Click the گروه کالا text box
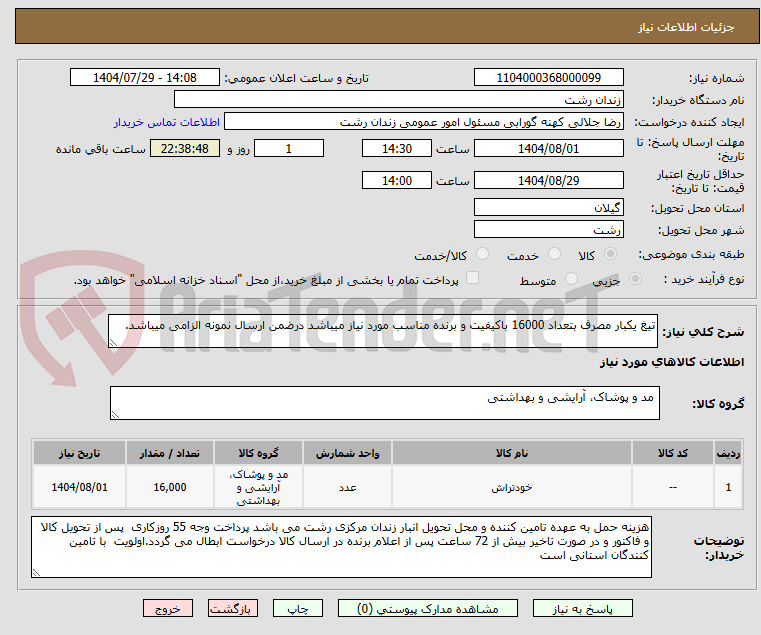 pyautogui.click(x=385, y=403)
